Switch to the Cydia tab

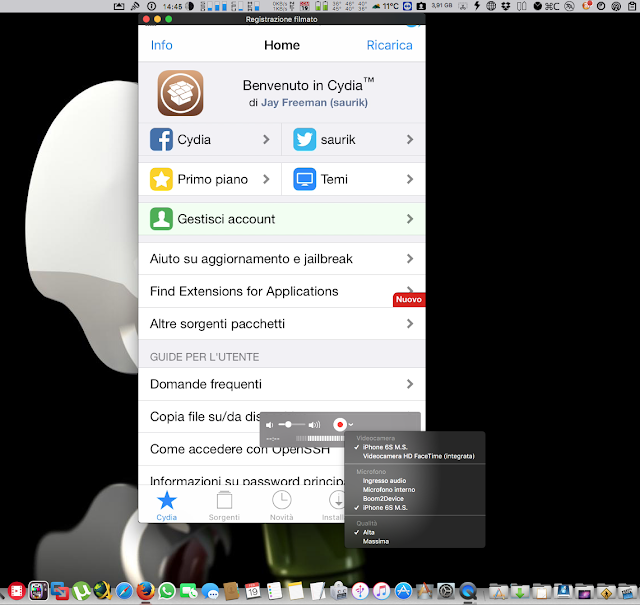[167, 506]
